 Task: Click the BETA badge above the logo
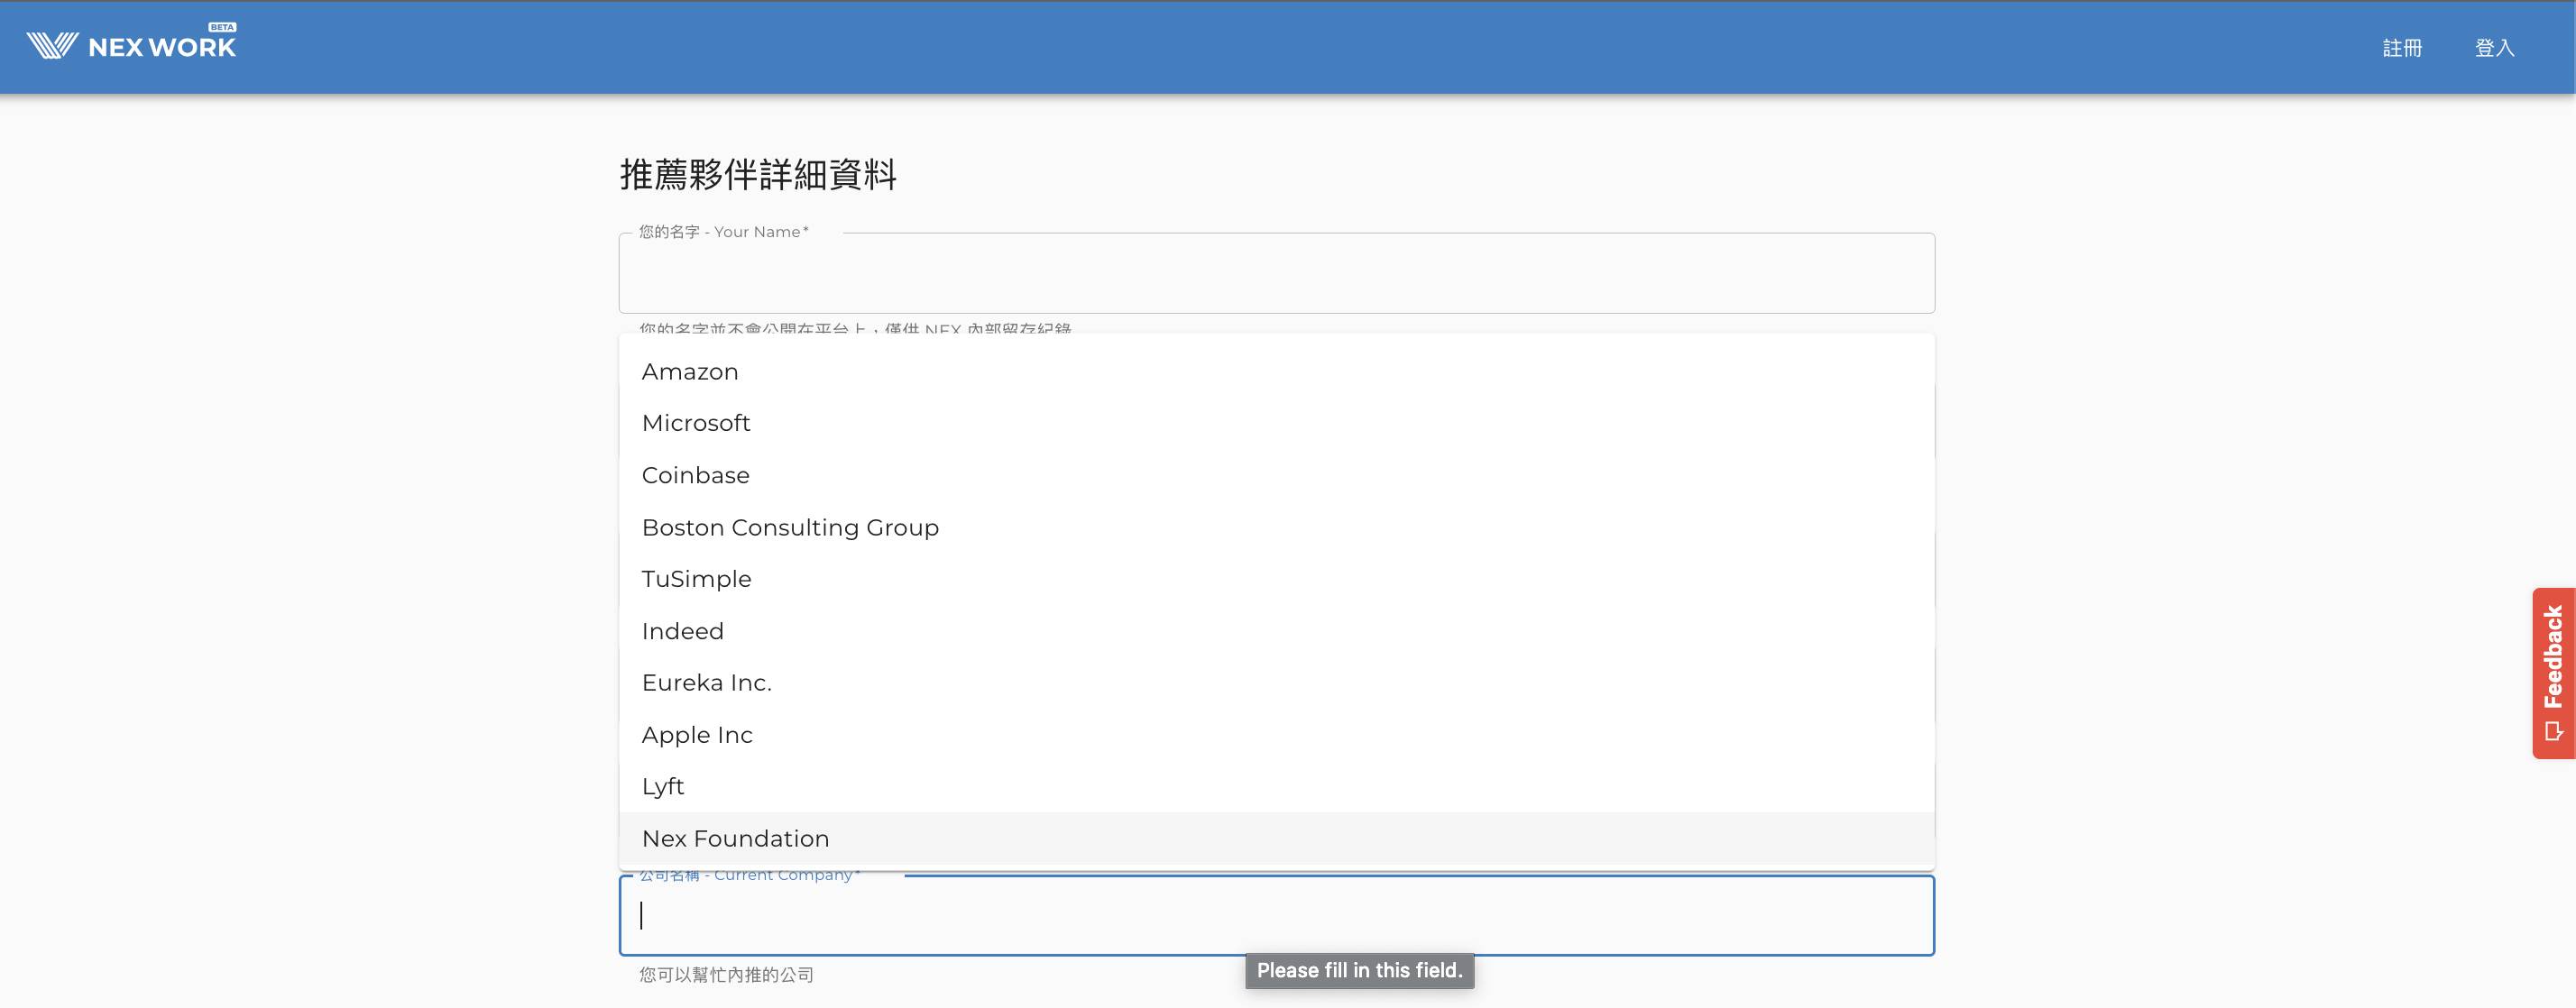pos(222,27)
